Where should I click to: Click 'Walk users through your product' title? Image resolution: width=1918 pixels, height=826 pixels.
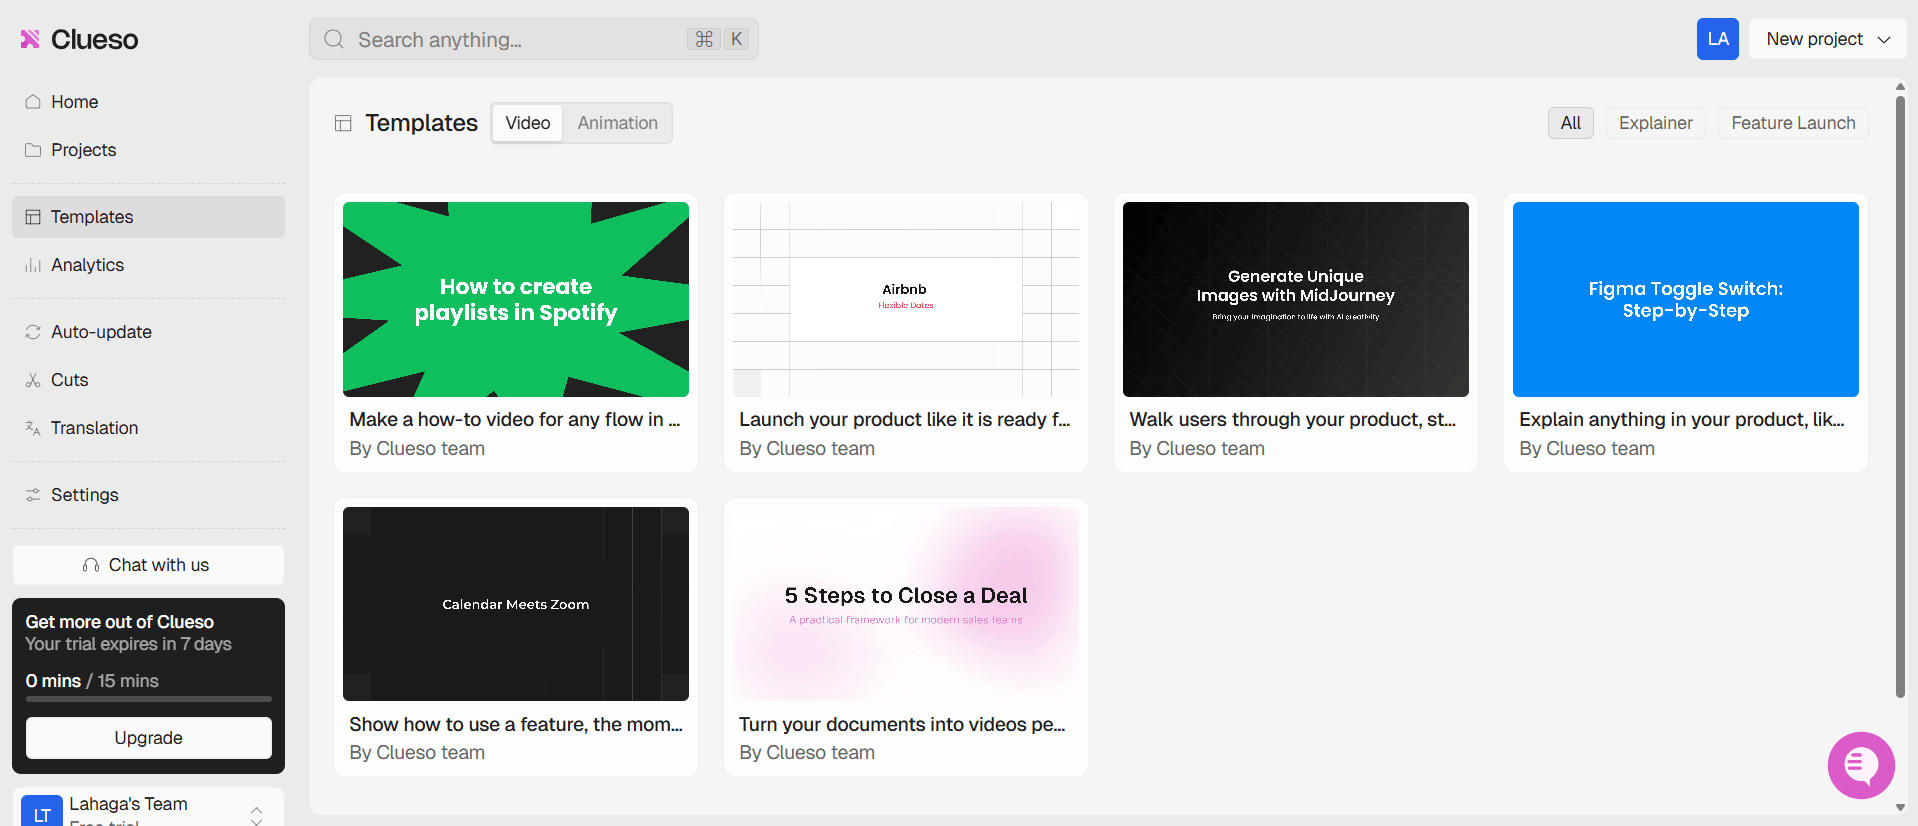click(1293, 420)
